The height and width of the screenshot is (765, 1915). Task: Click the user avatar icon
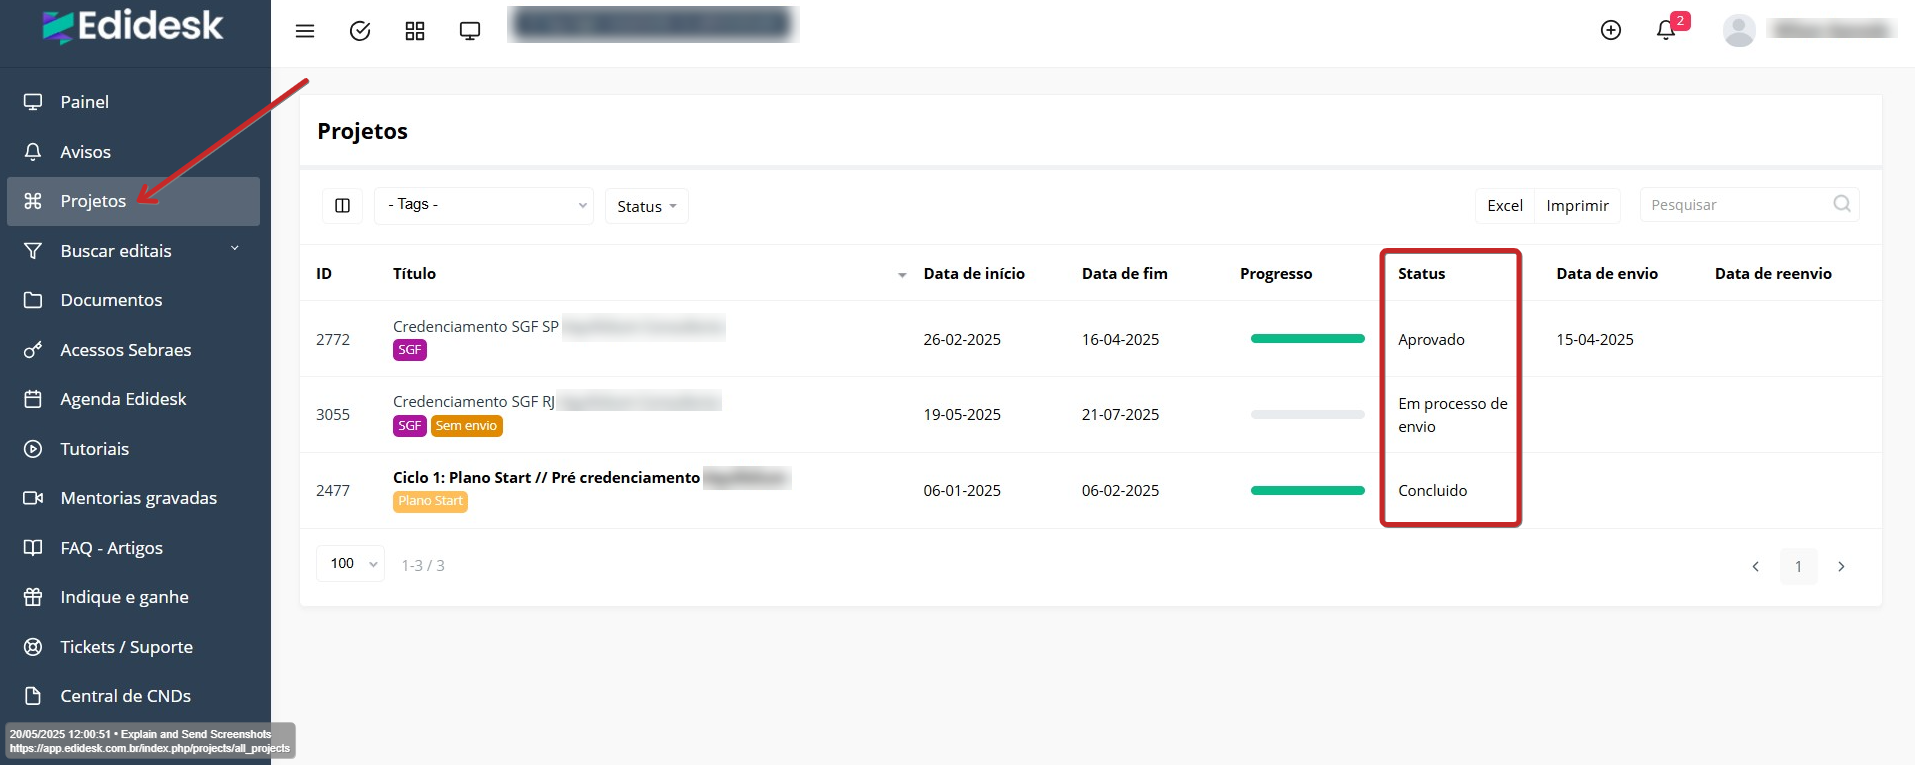coord(1739,30)
